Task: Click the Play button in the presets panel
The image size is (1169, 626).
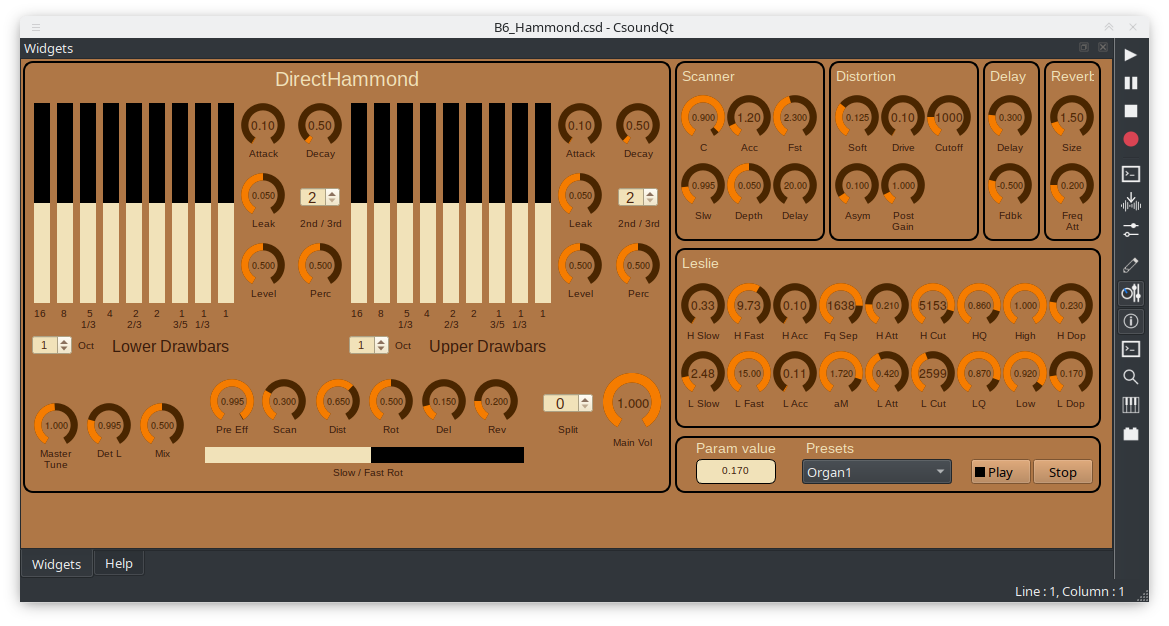Action: tap(1001, 472)
